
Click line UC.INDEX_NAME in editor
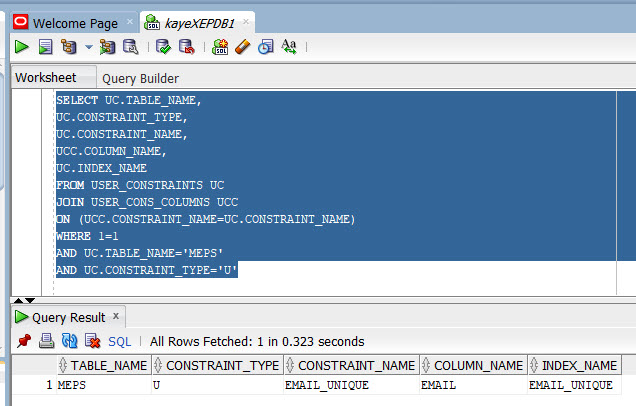click(x=101, y=168)
